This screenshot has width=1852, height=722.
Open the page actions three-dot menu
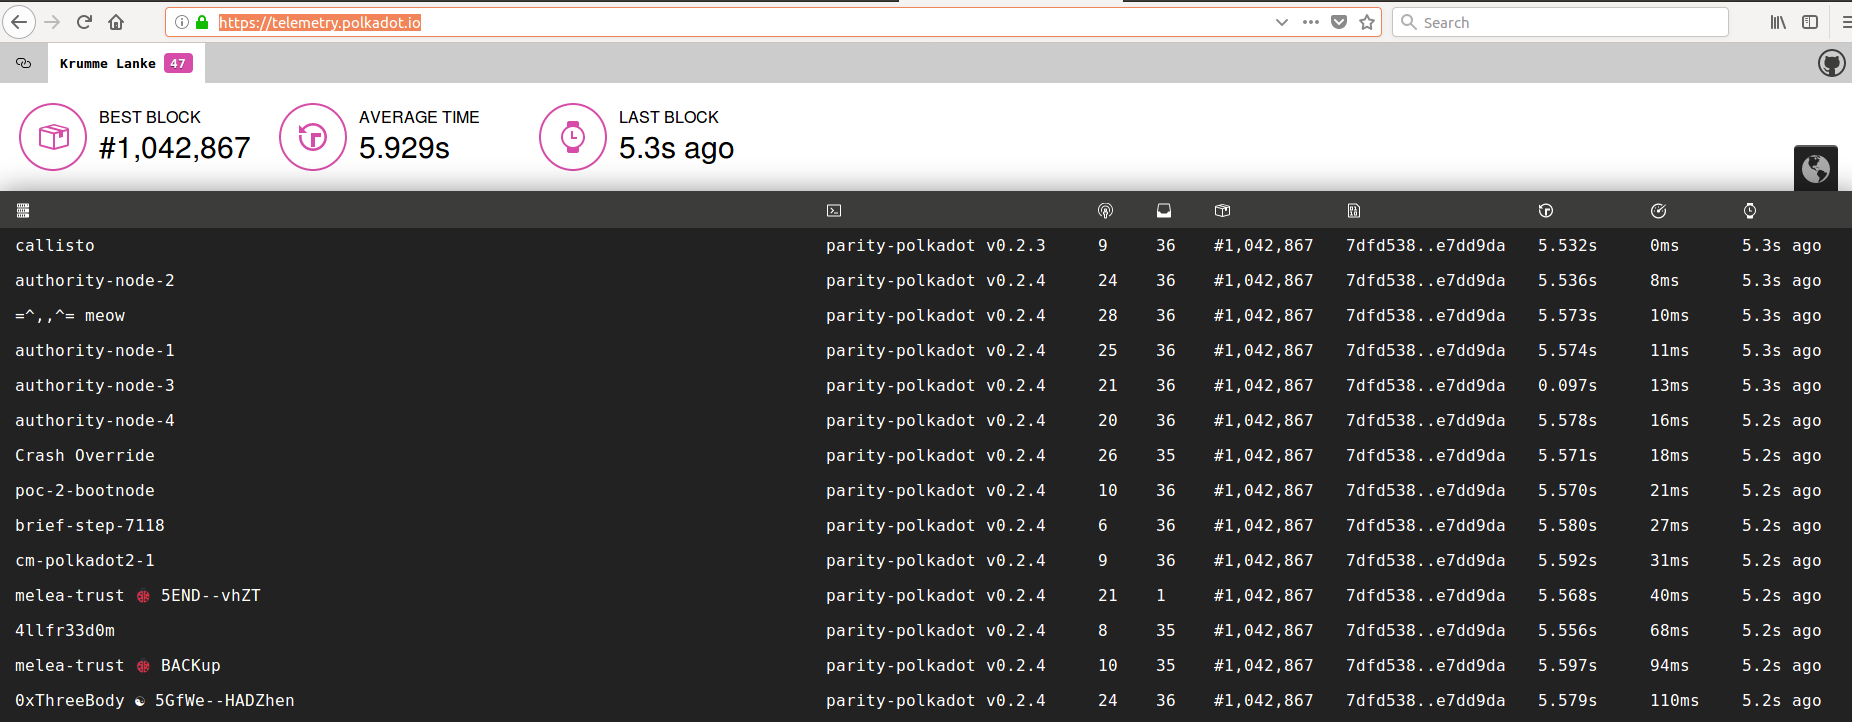tap(1311, 22)
